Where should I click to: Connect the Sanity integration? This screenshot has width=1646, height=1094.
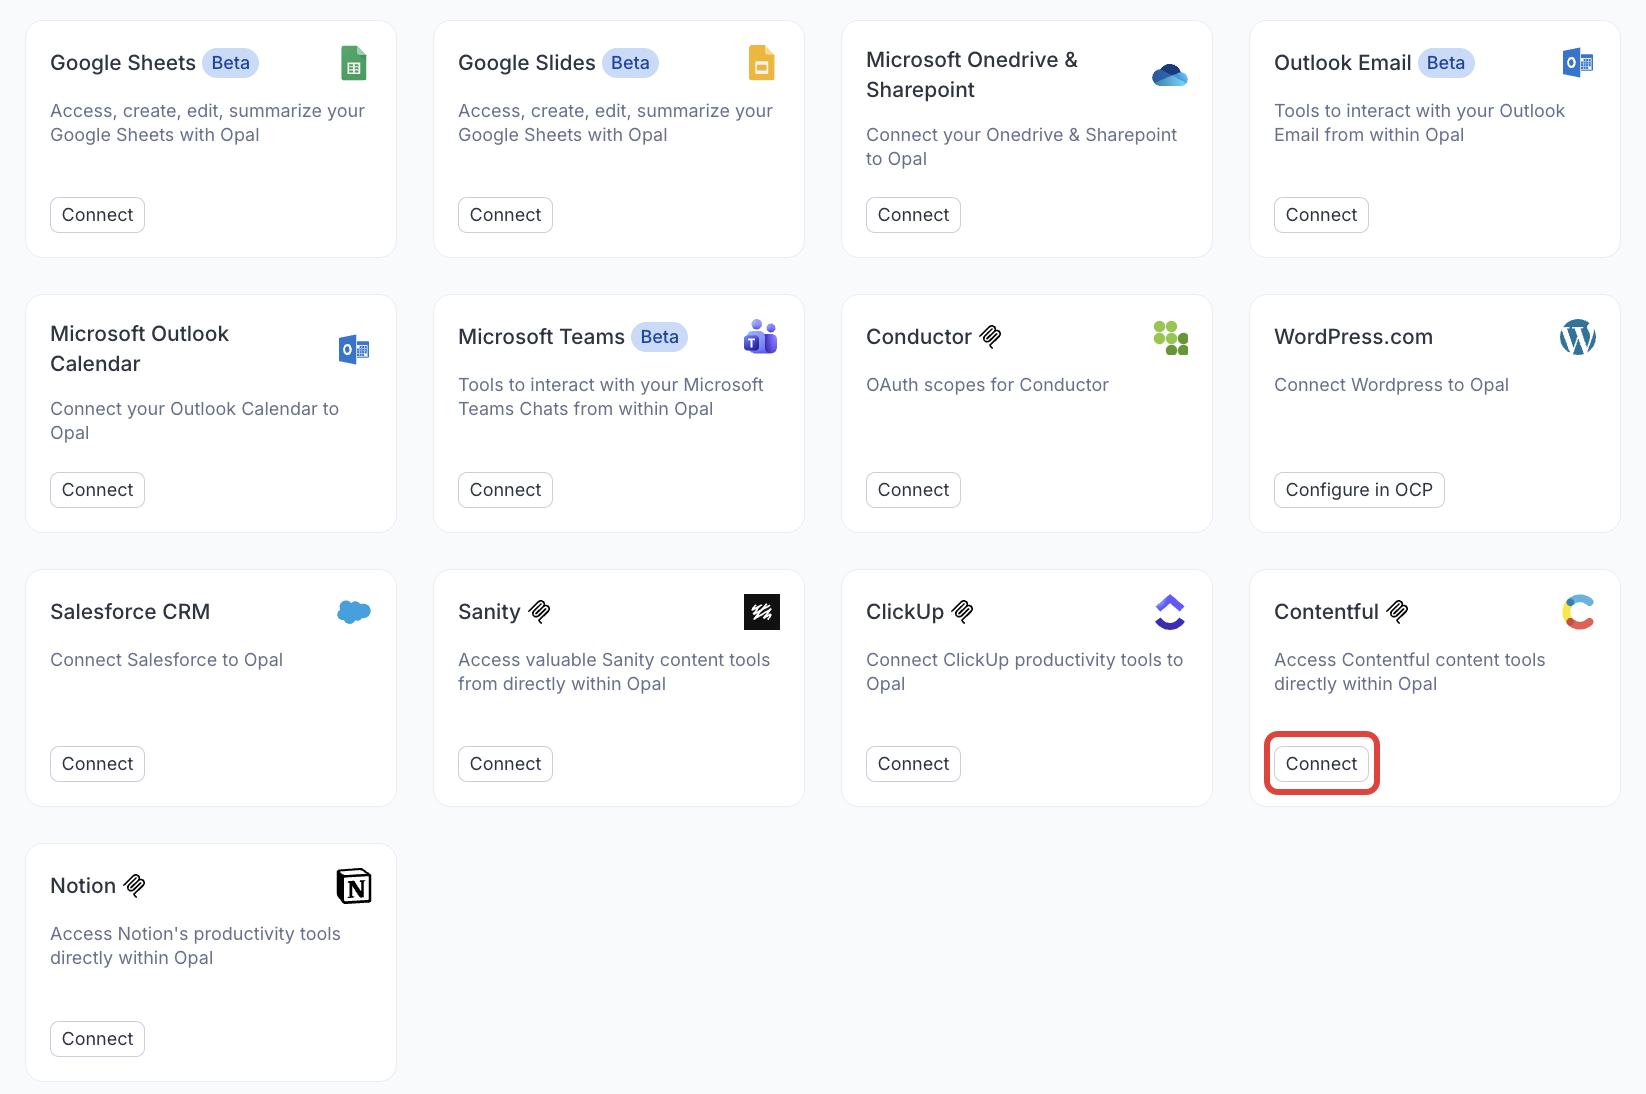(506, 764)
